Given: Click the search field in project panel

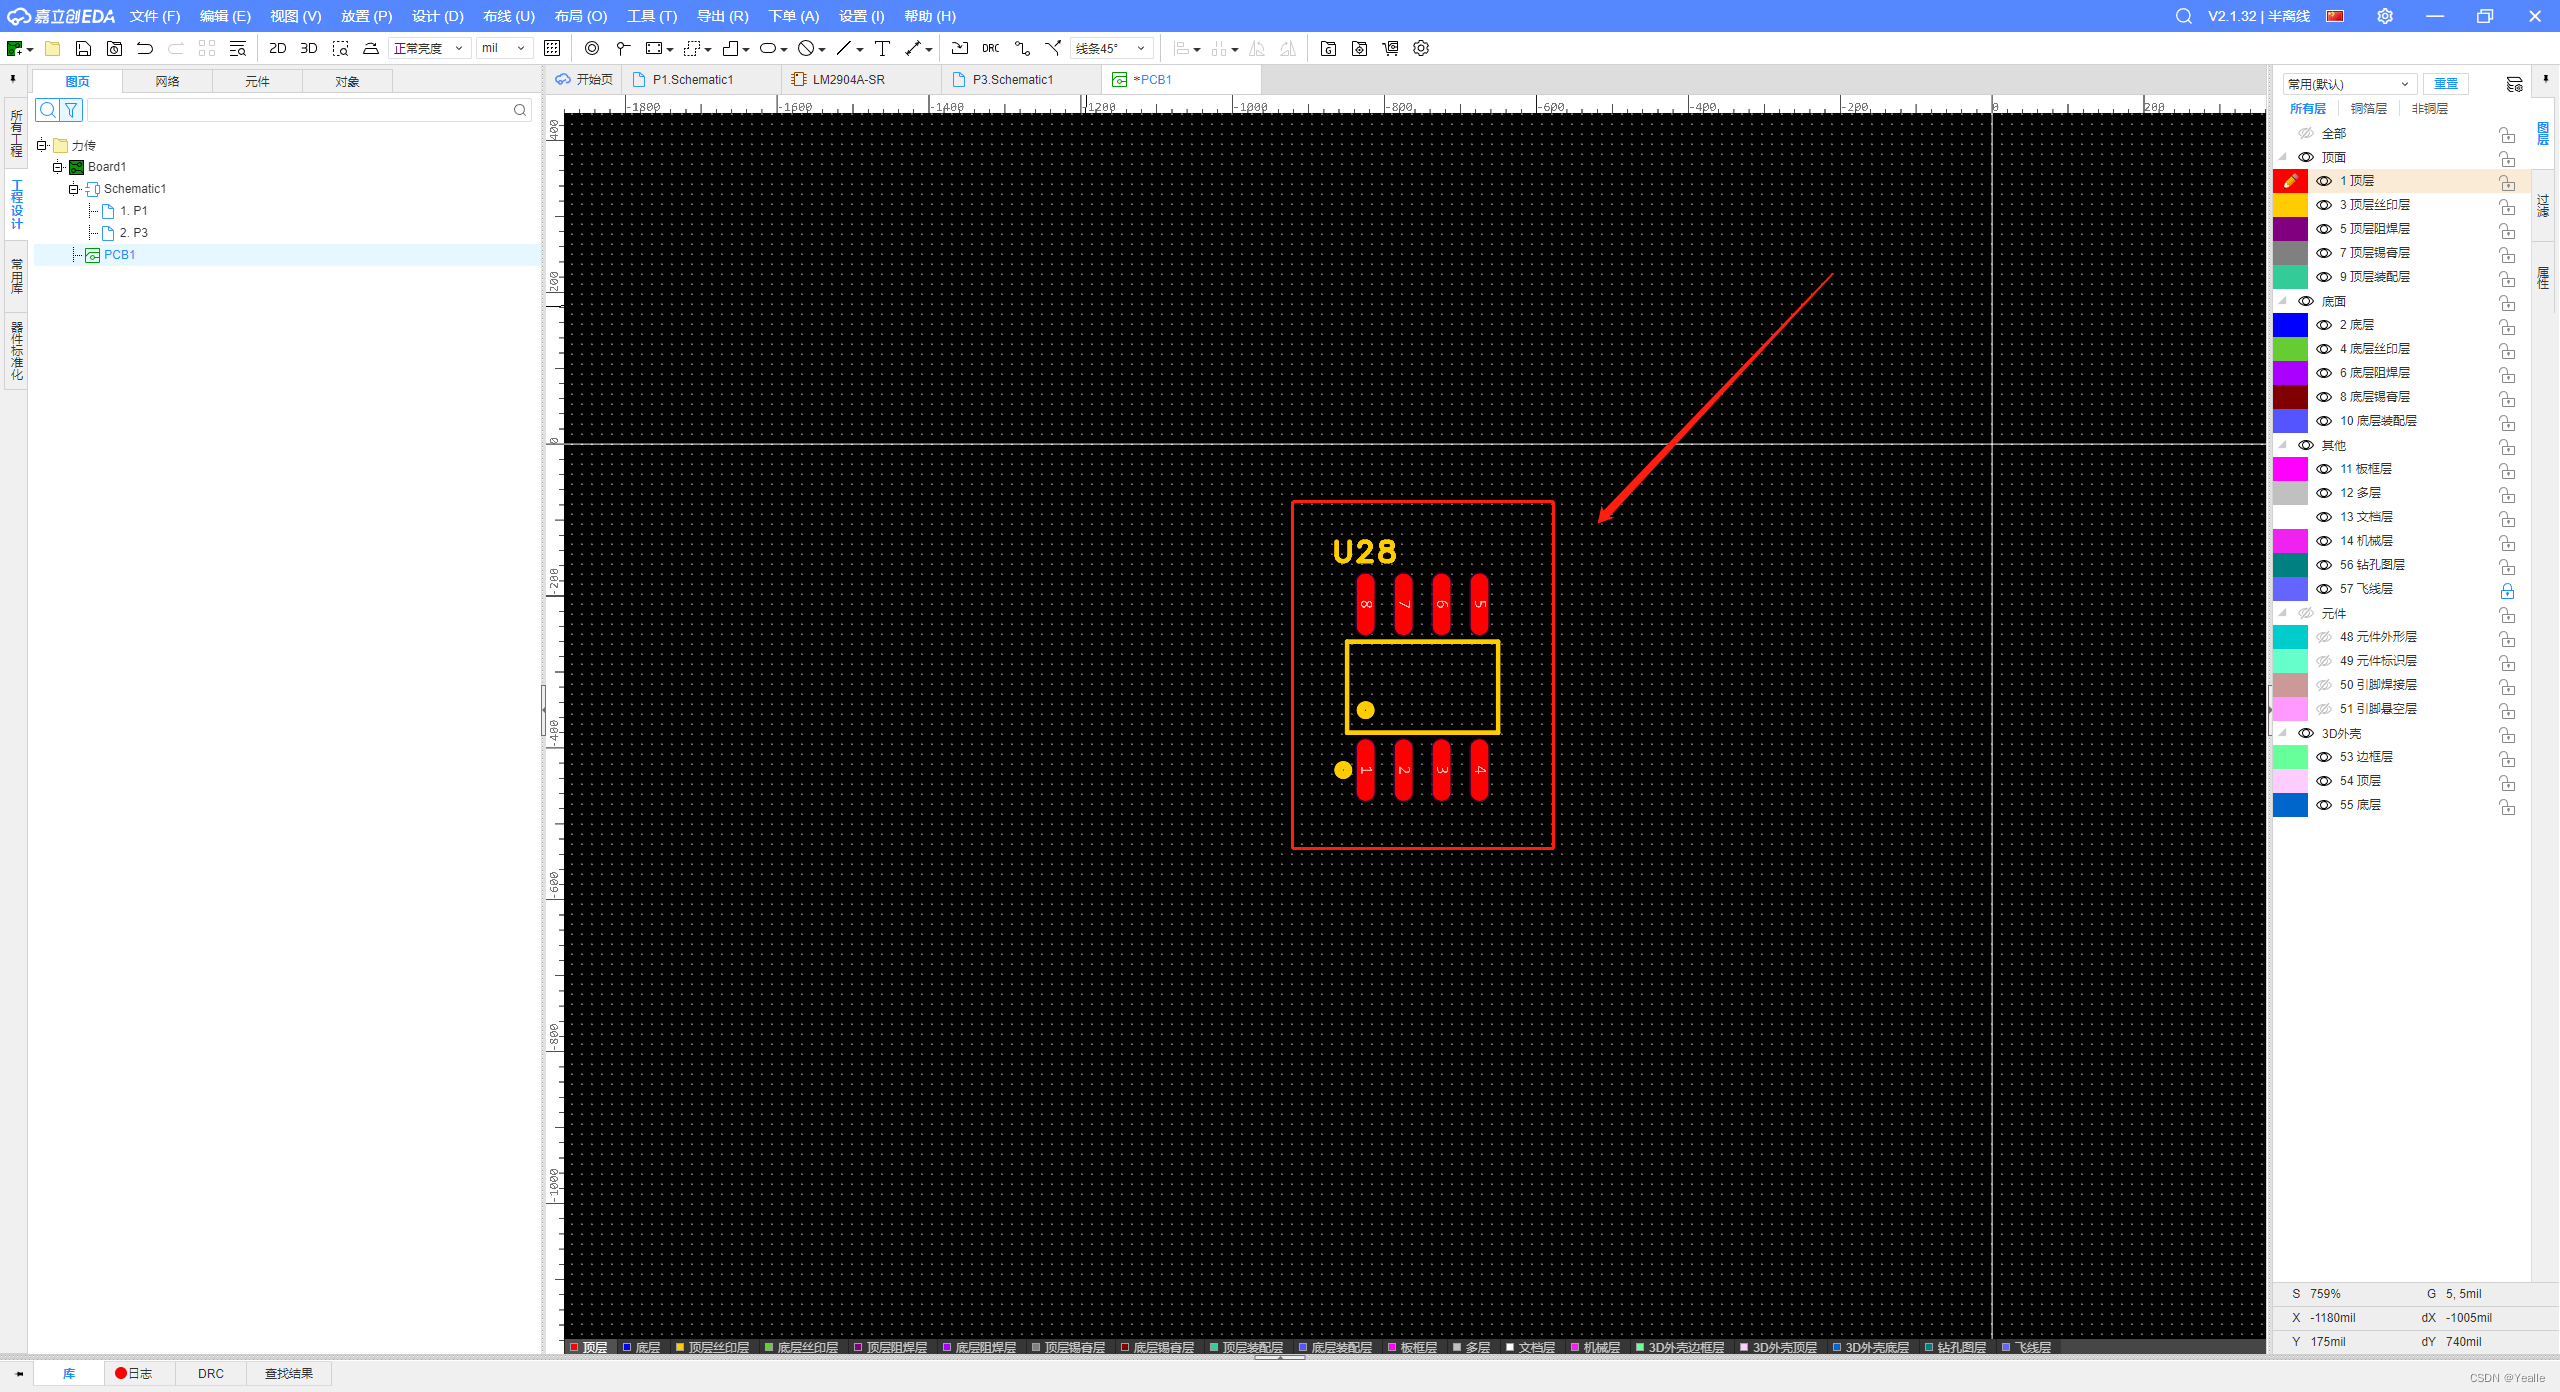Looking at the screenshot, I should click(309, 110).
